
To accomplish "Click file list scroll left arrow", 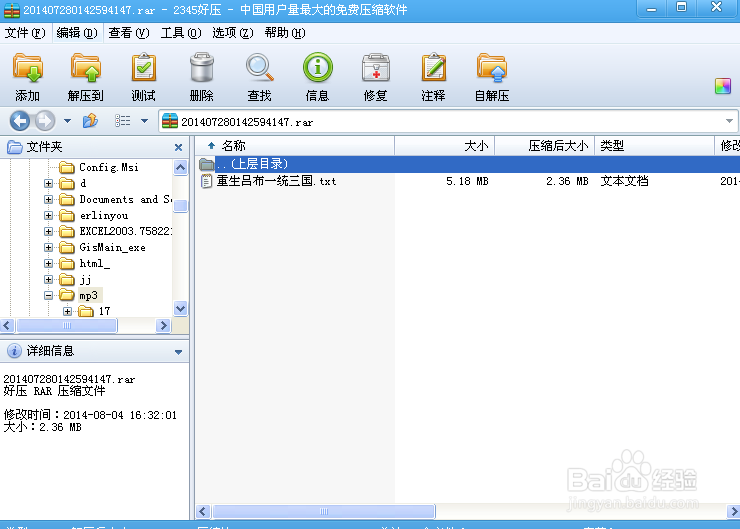I will point(203,512).
